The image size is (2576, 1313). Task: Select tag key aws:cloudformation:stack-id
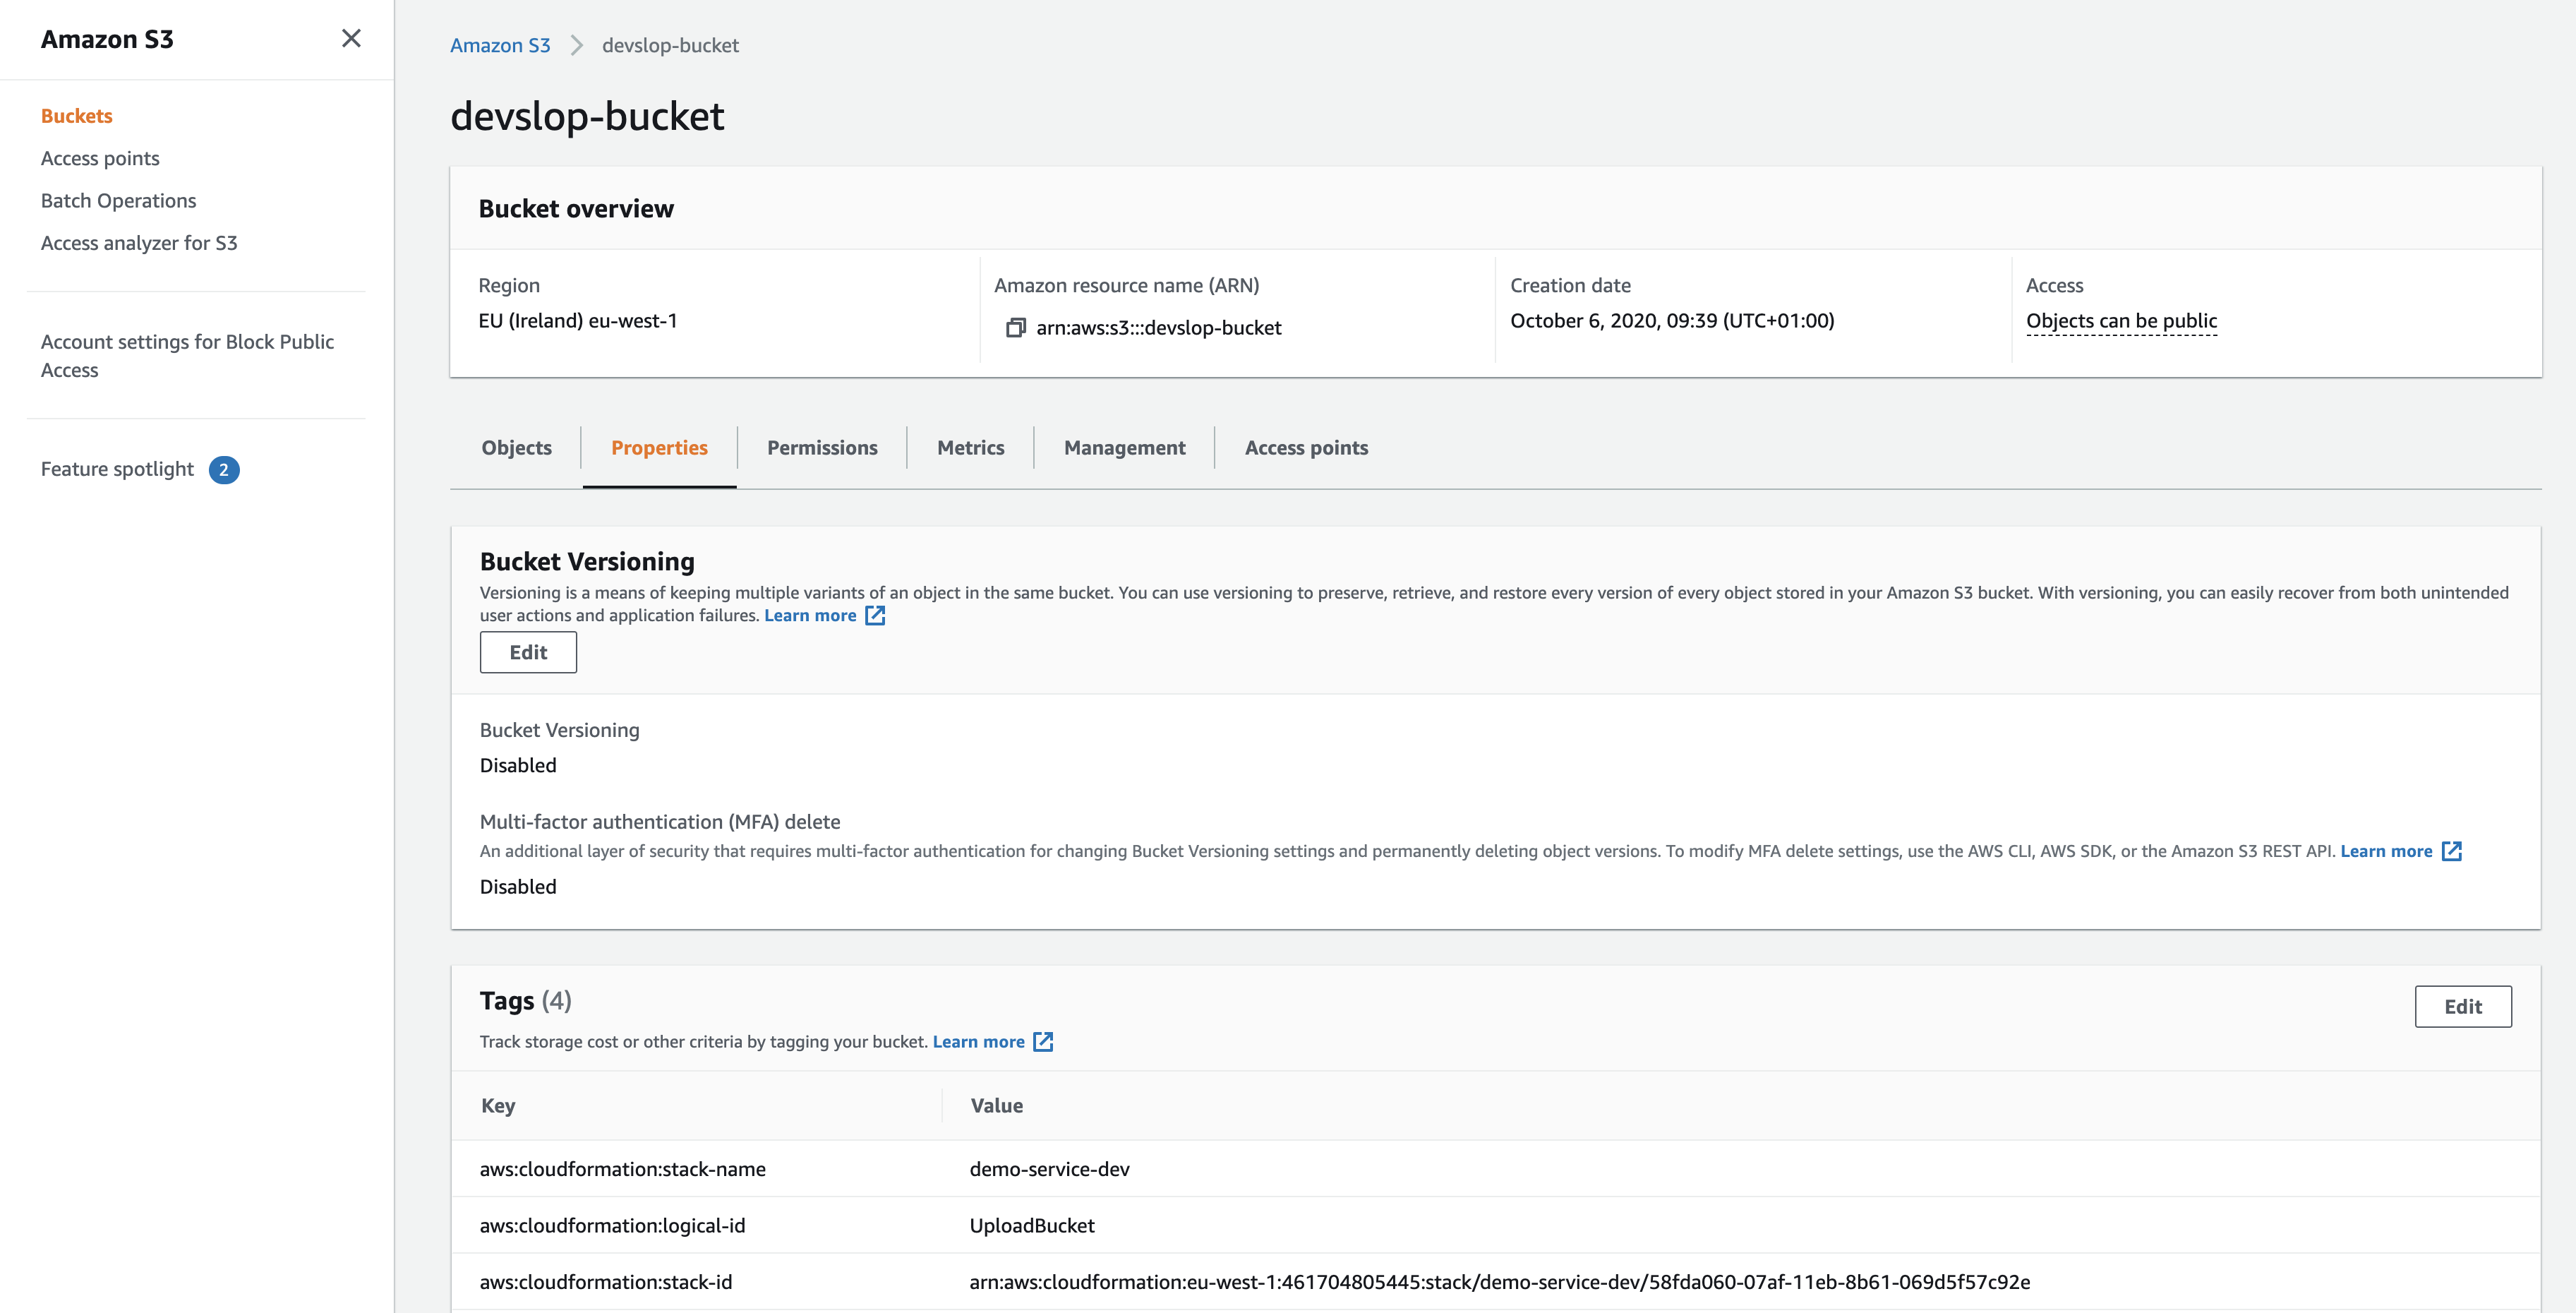(606, 1282)
